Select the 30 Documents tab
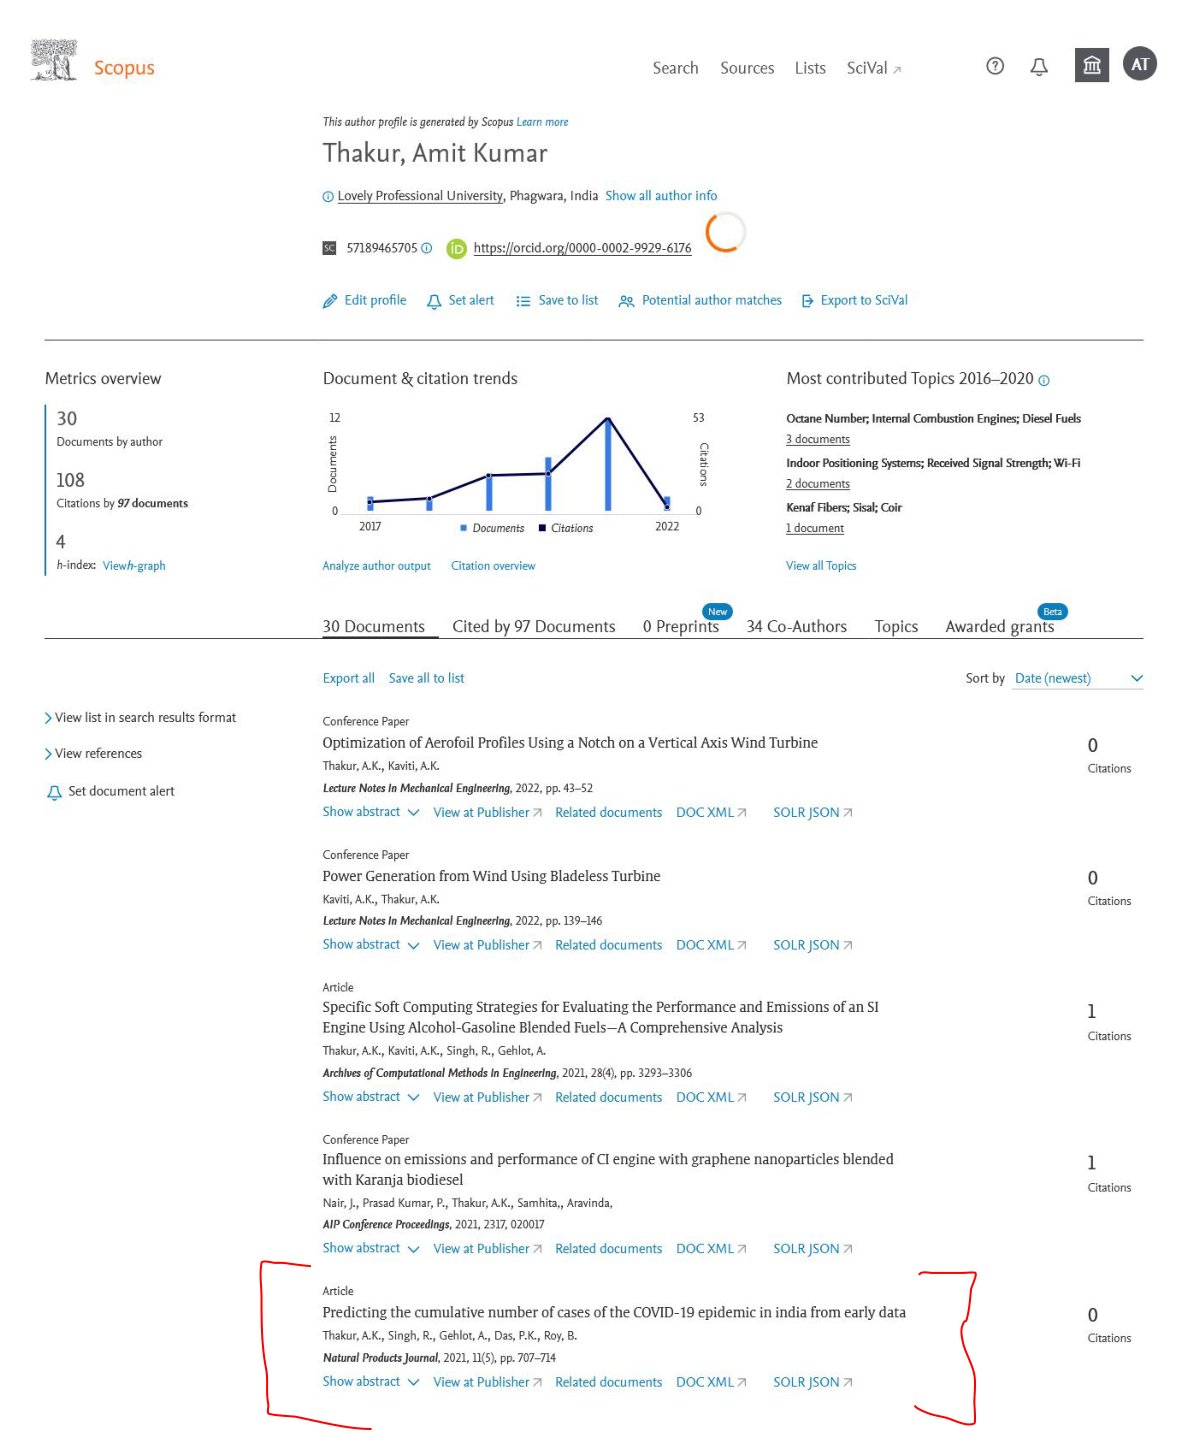The width and height of the screenshot is (1200, 1438). [373, 626]
